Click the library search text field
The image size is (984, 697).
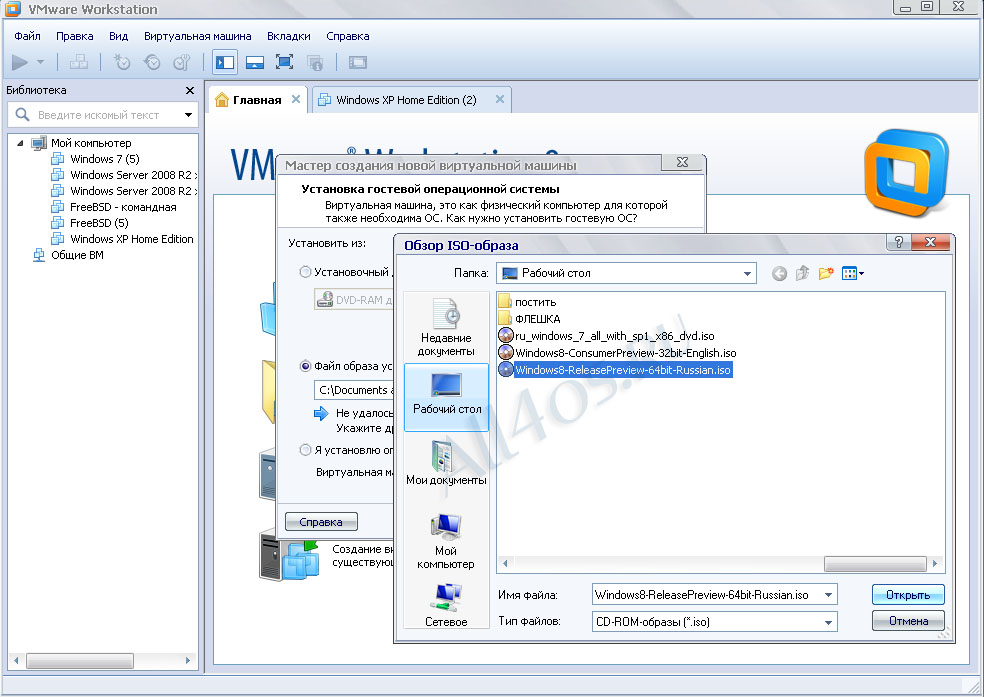100,115
